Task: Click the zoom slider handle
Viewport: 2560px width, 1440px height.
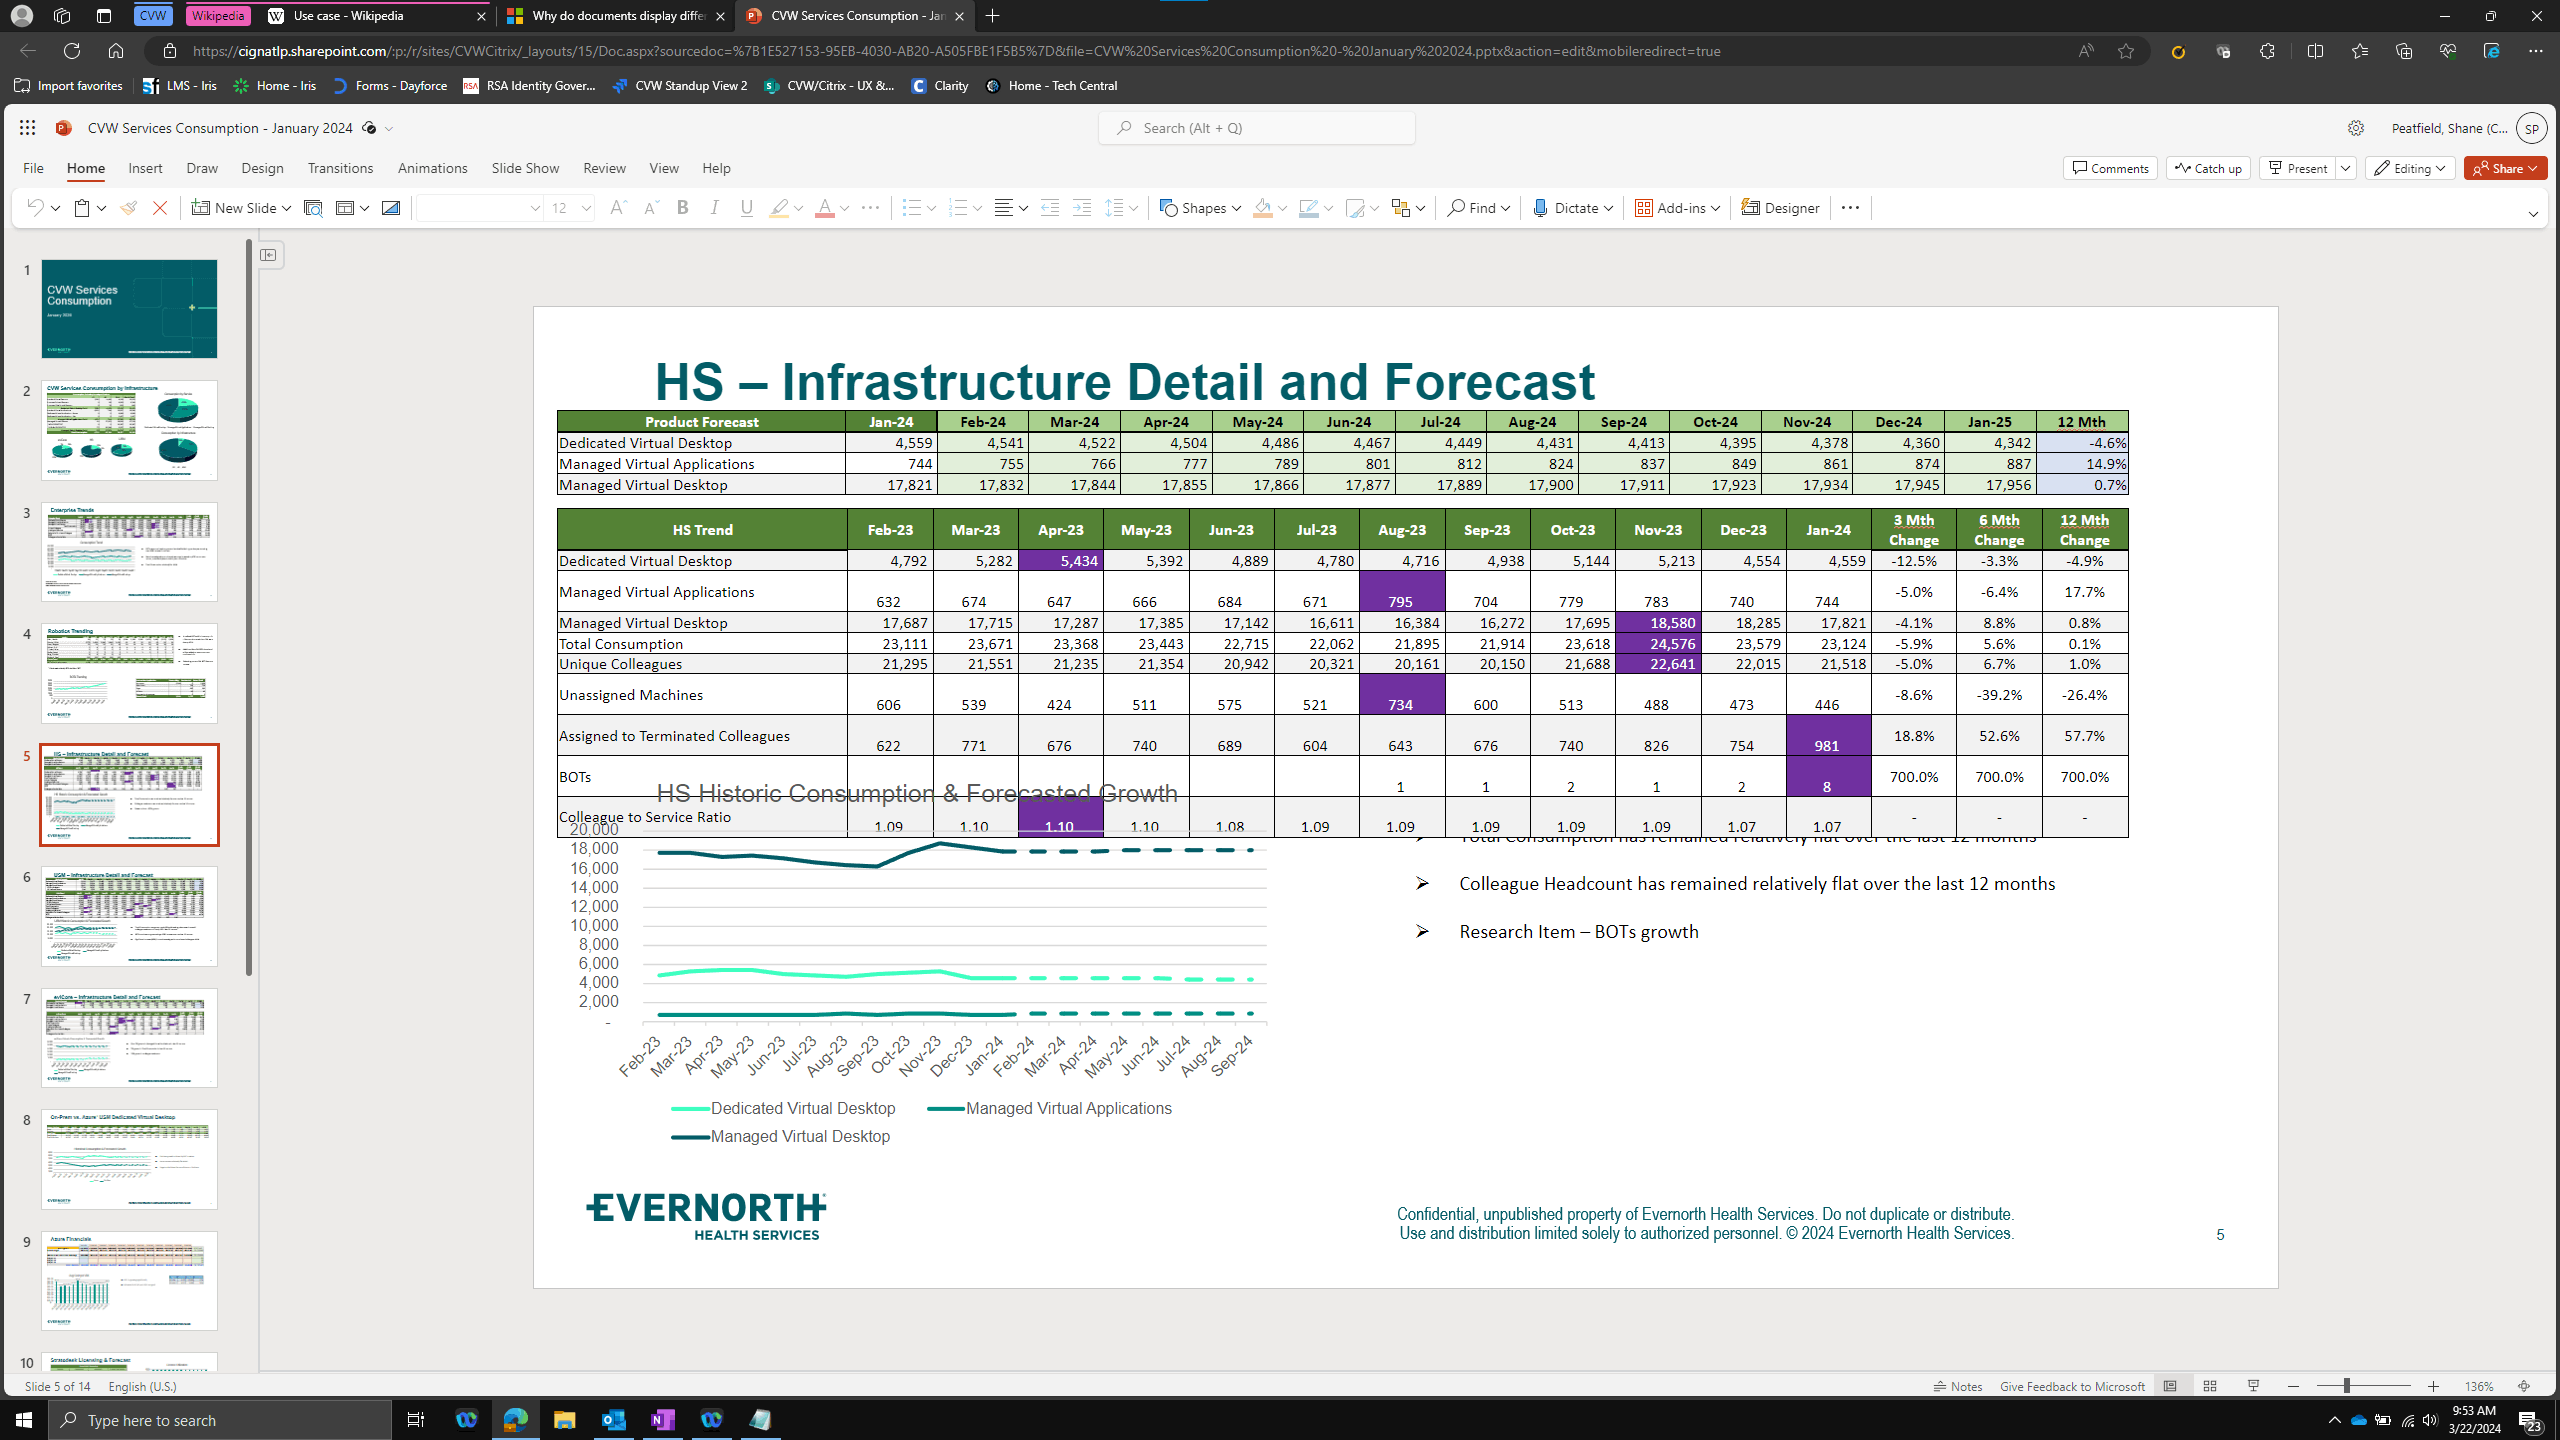Action: (2346, 1386)
